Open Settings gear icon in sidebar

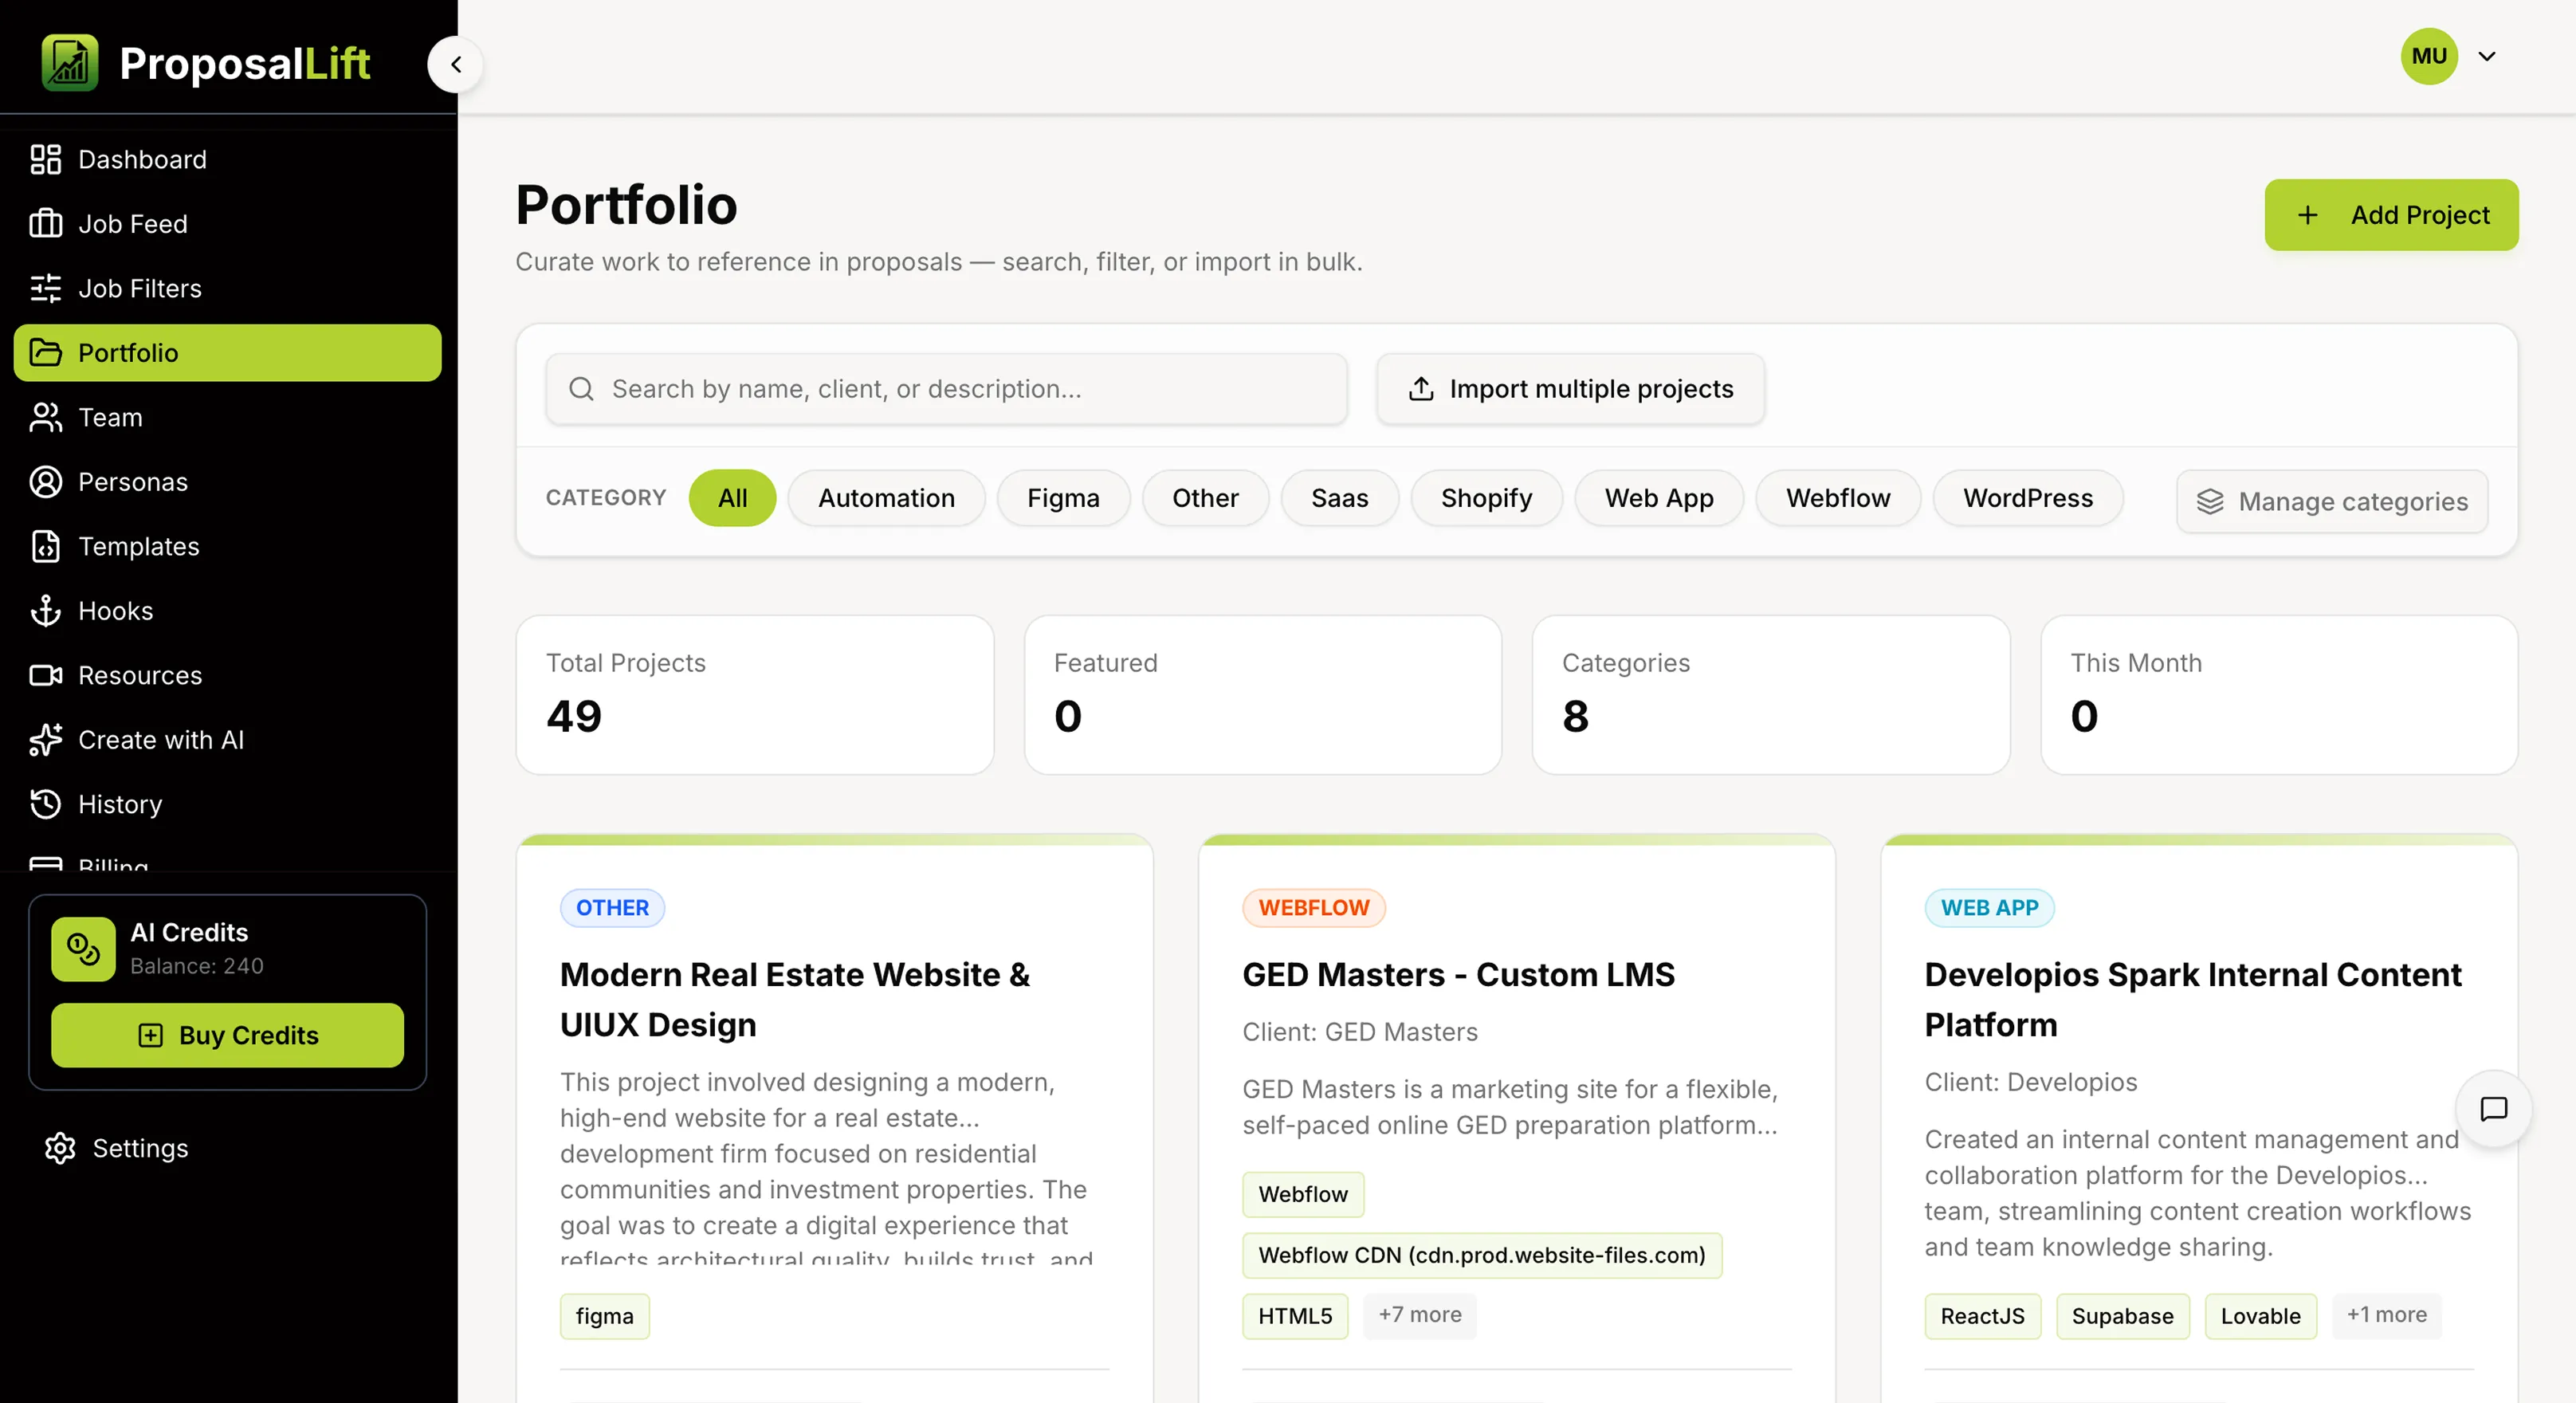point(60,1148)
